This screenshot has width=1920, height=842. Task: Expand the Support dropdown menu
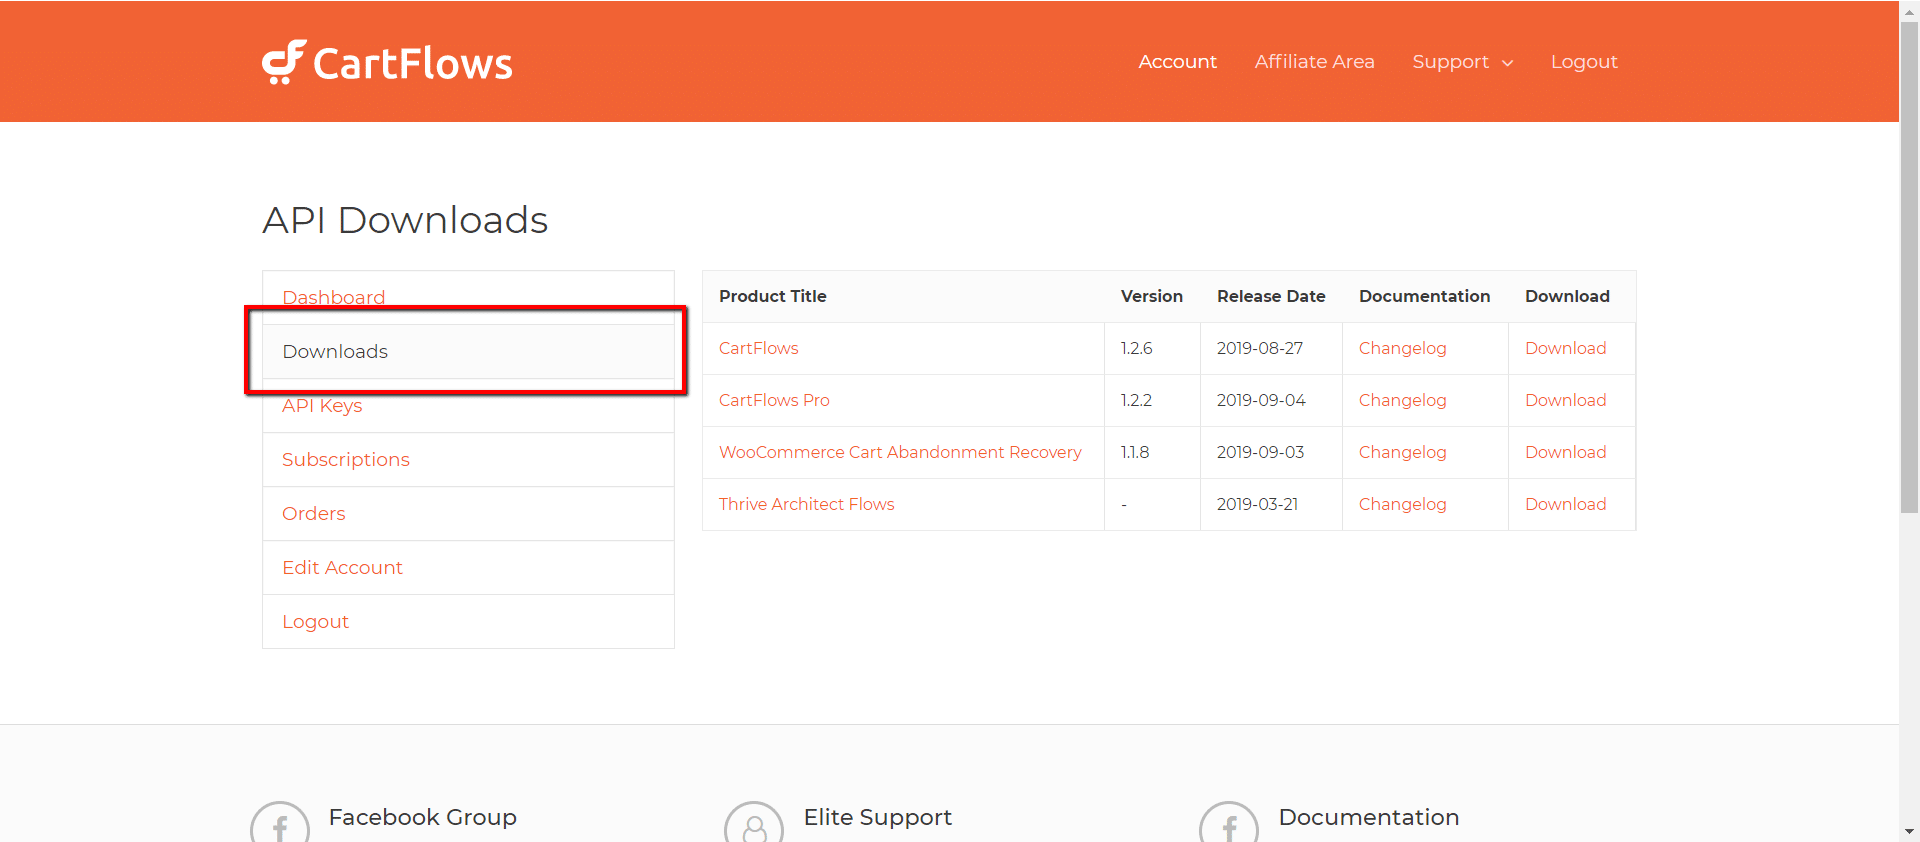coord(1462,62)
